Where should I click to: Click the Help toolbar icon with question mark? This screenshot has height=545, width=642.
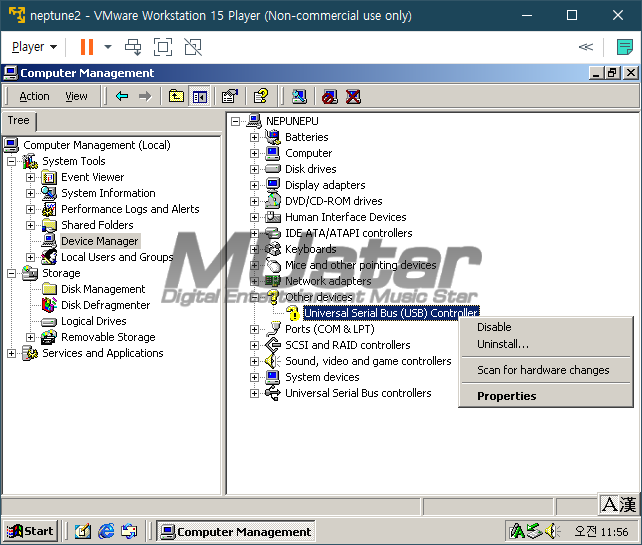pos(261,97)
